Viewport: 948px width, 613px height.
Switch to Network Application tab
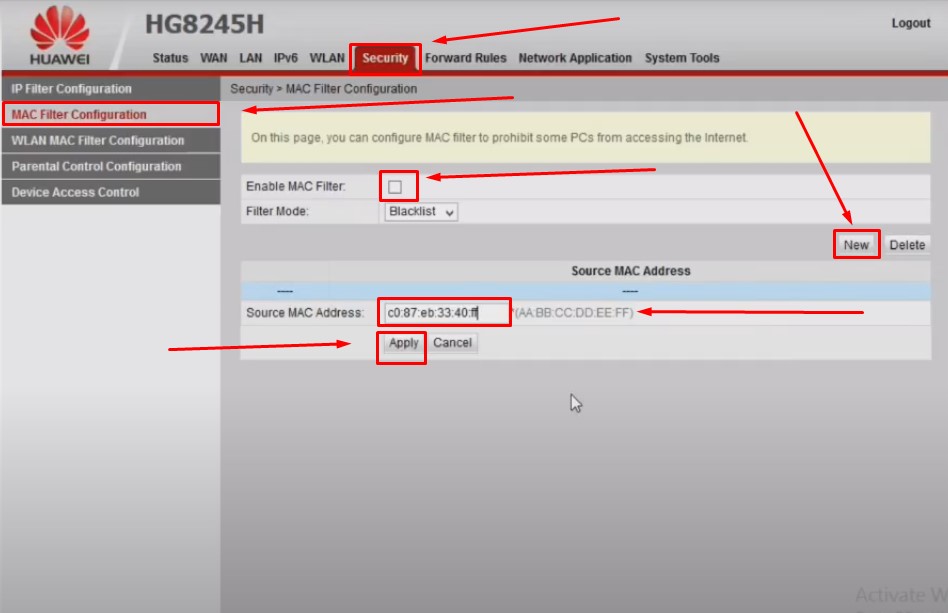[x=575, y=58]
